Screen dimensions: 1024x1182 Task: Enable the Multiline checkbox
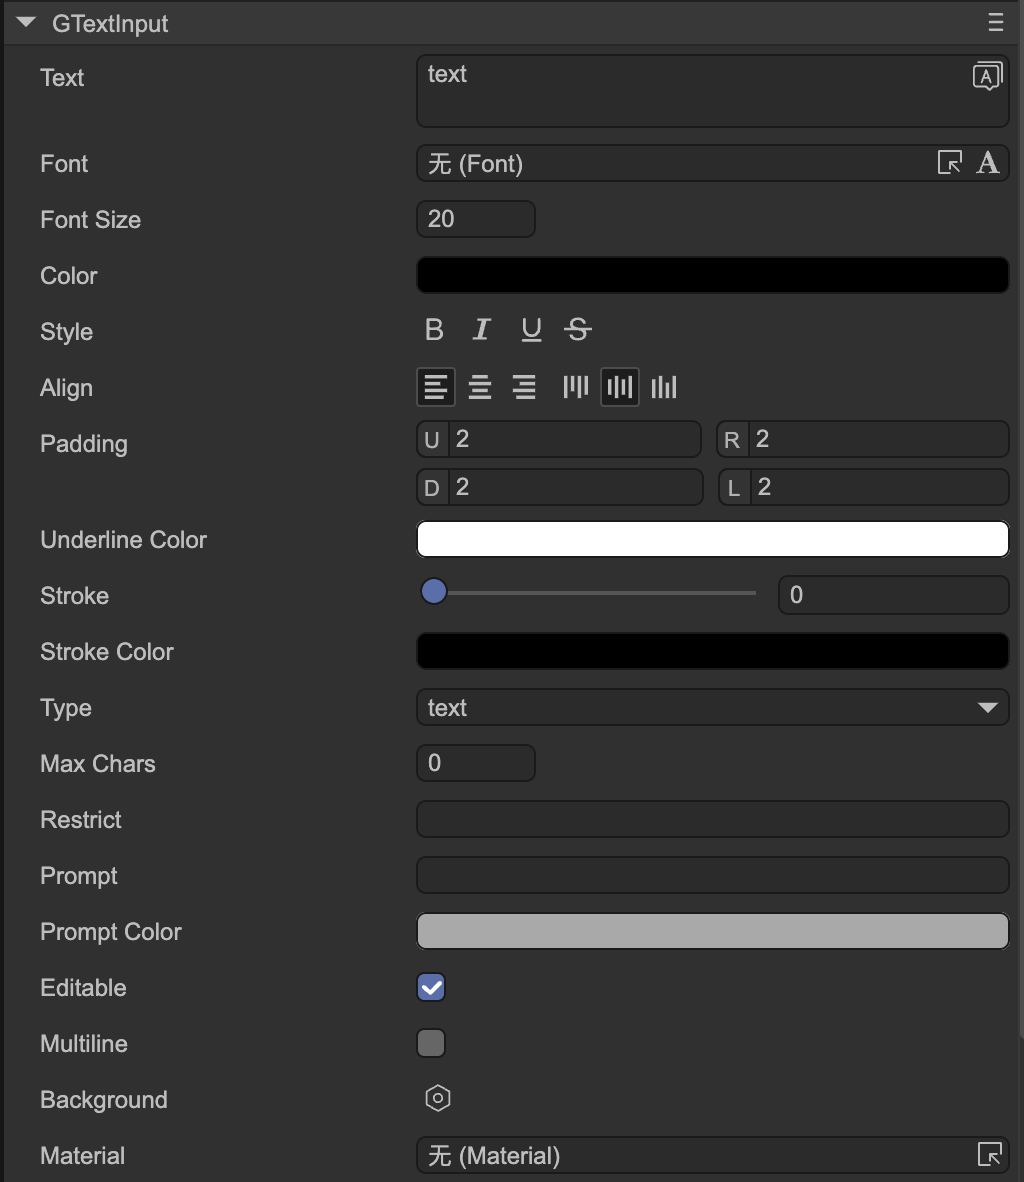point(431,1043)
